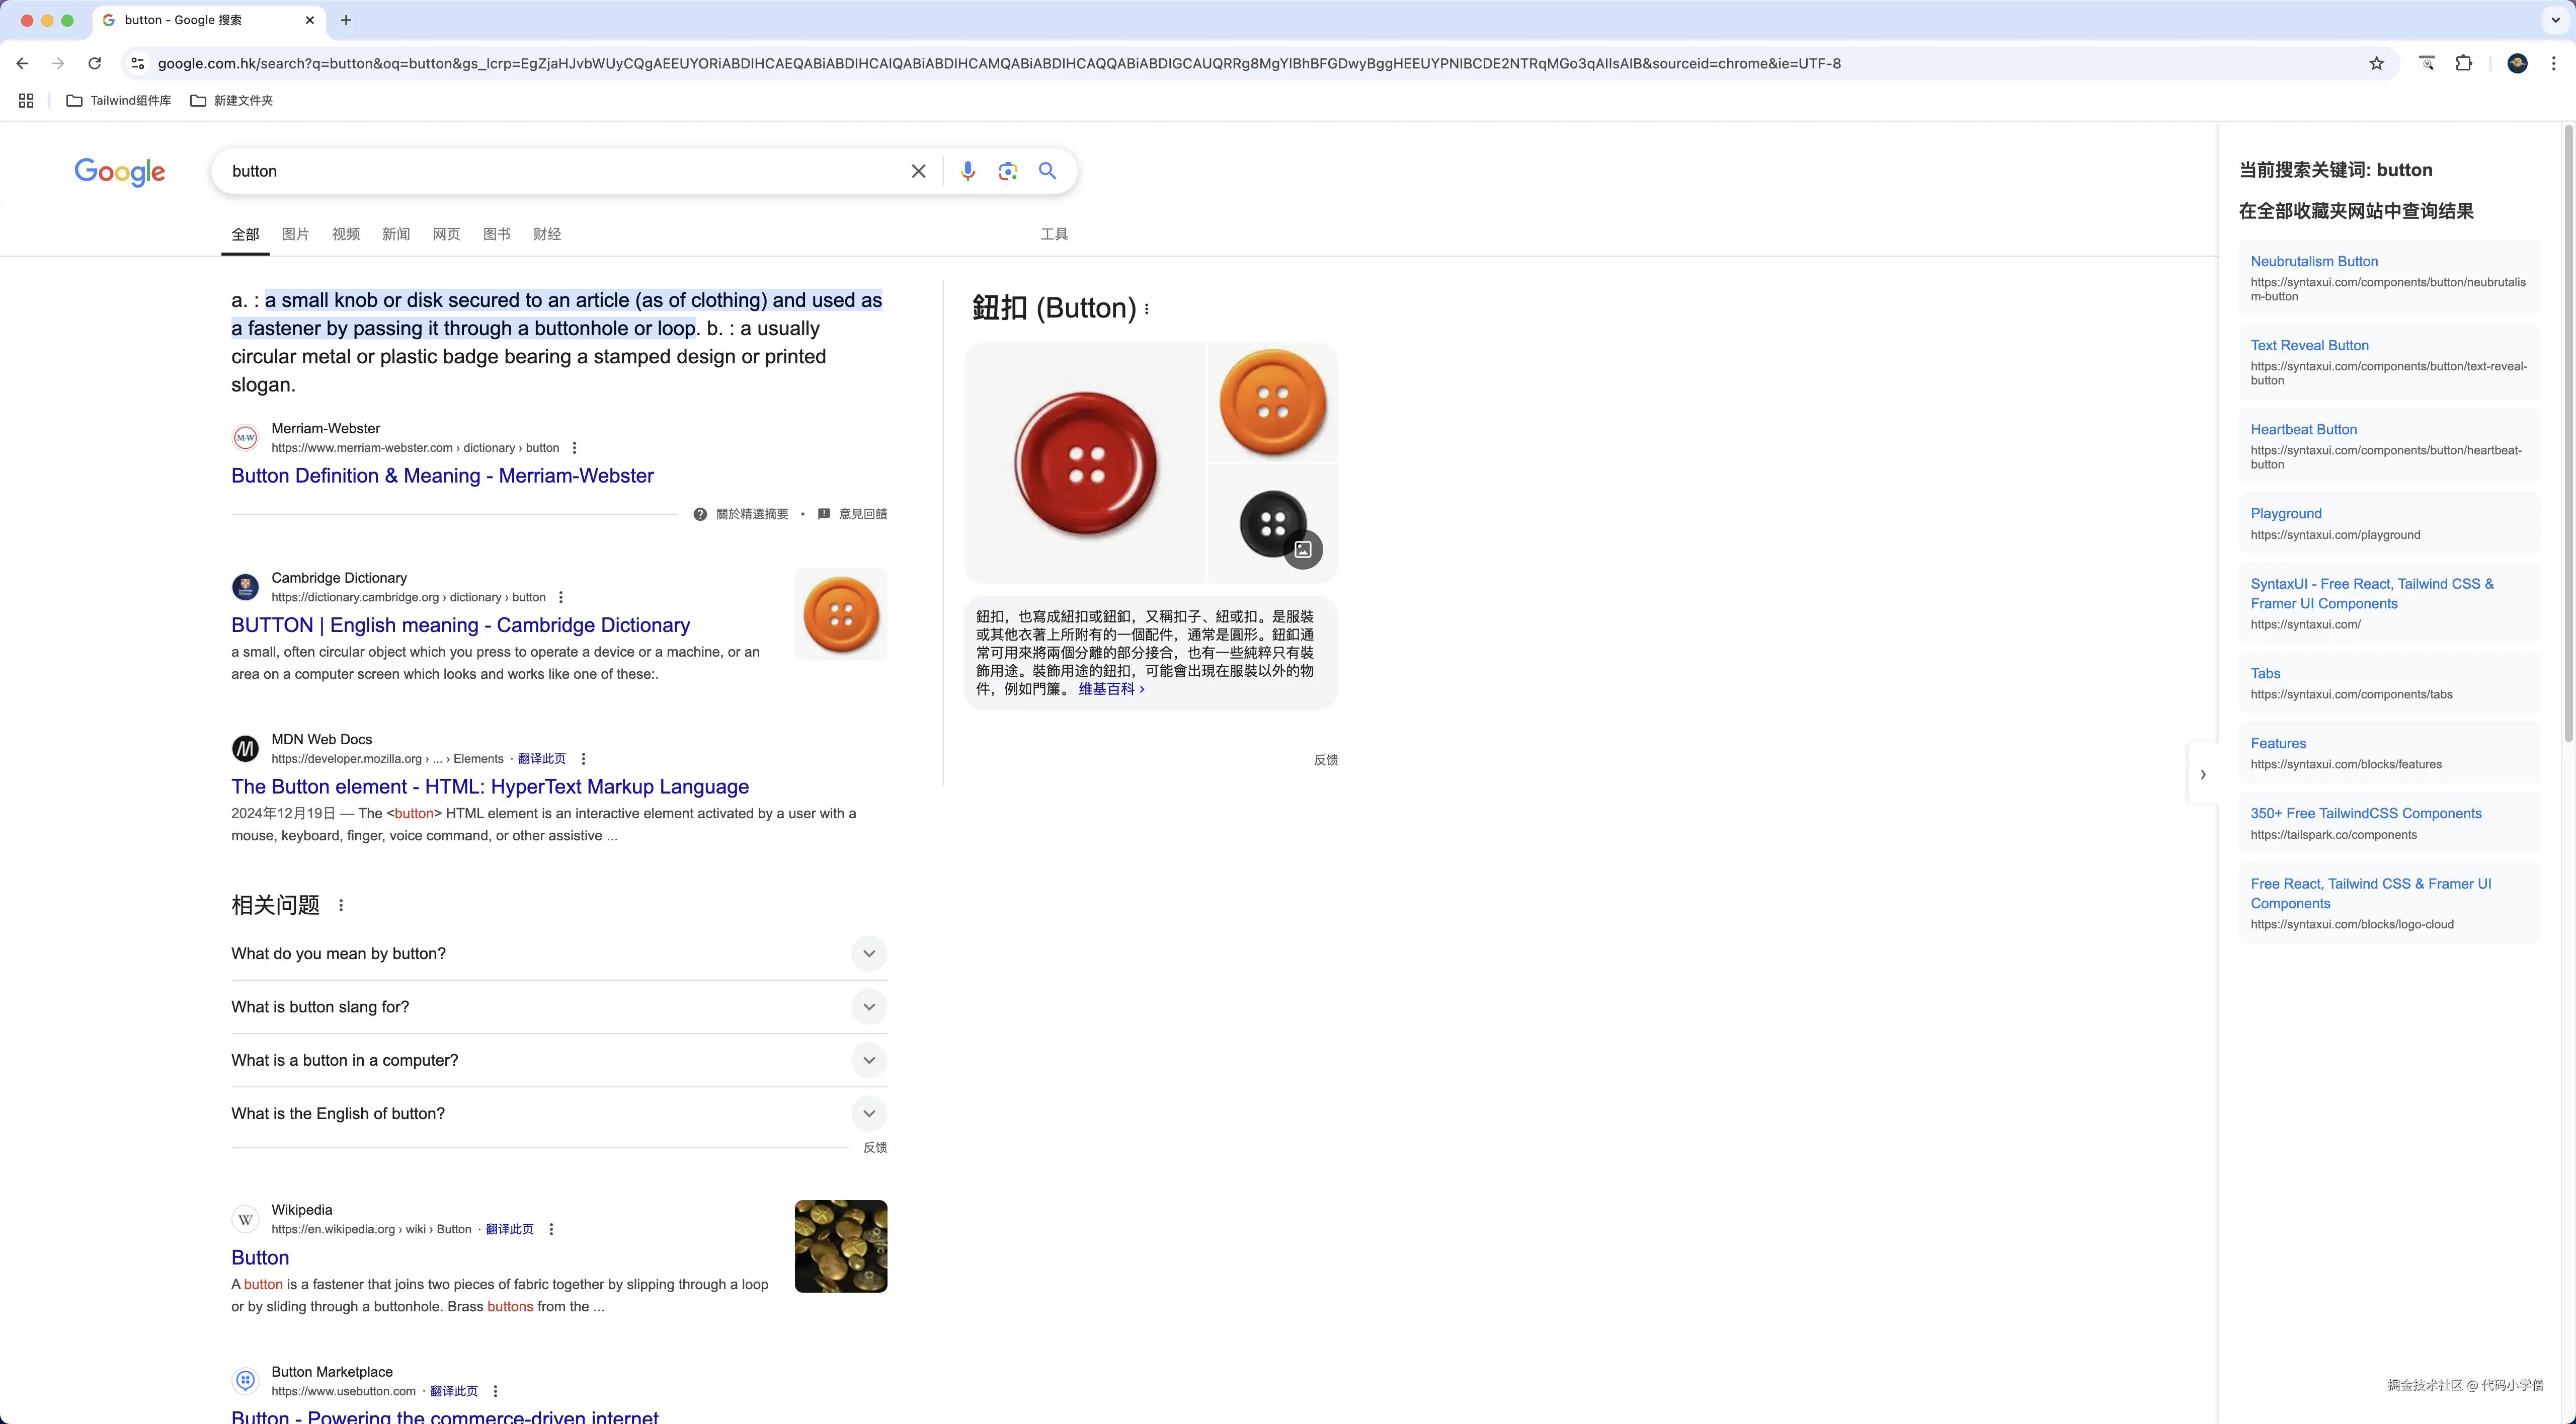Click the voice search microphone icon
This screenshot has height=1424, width=2576.
[967, 171]
